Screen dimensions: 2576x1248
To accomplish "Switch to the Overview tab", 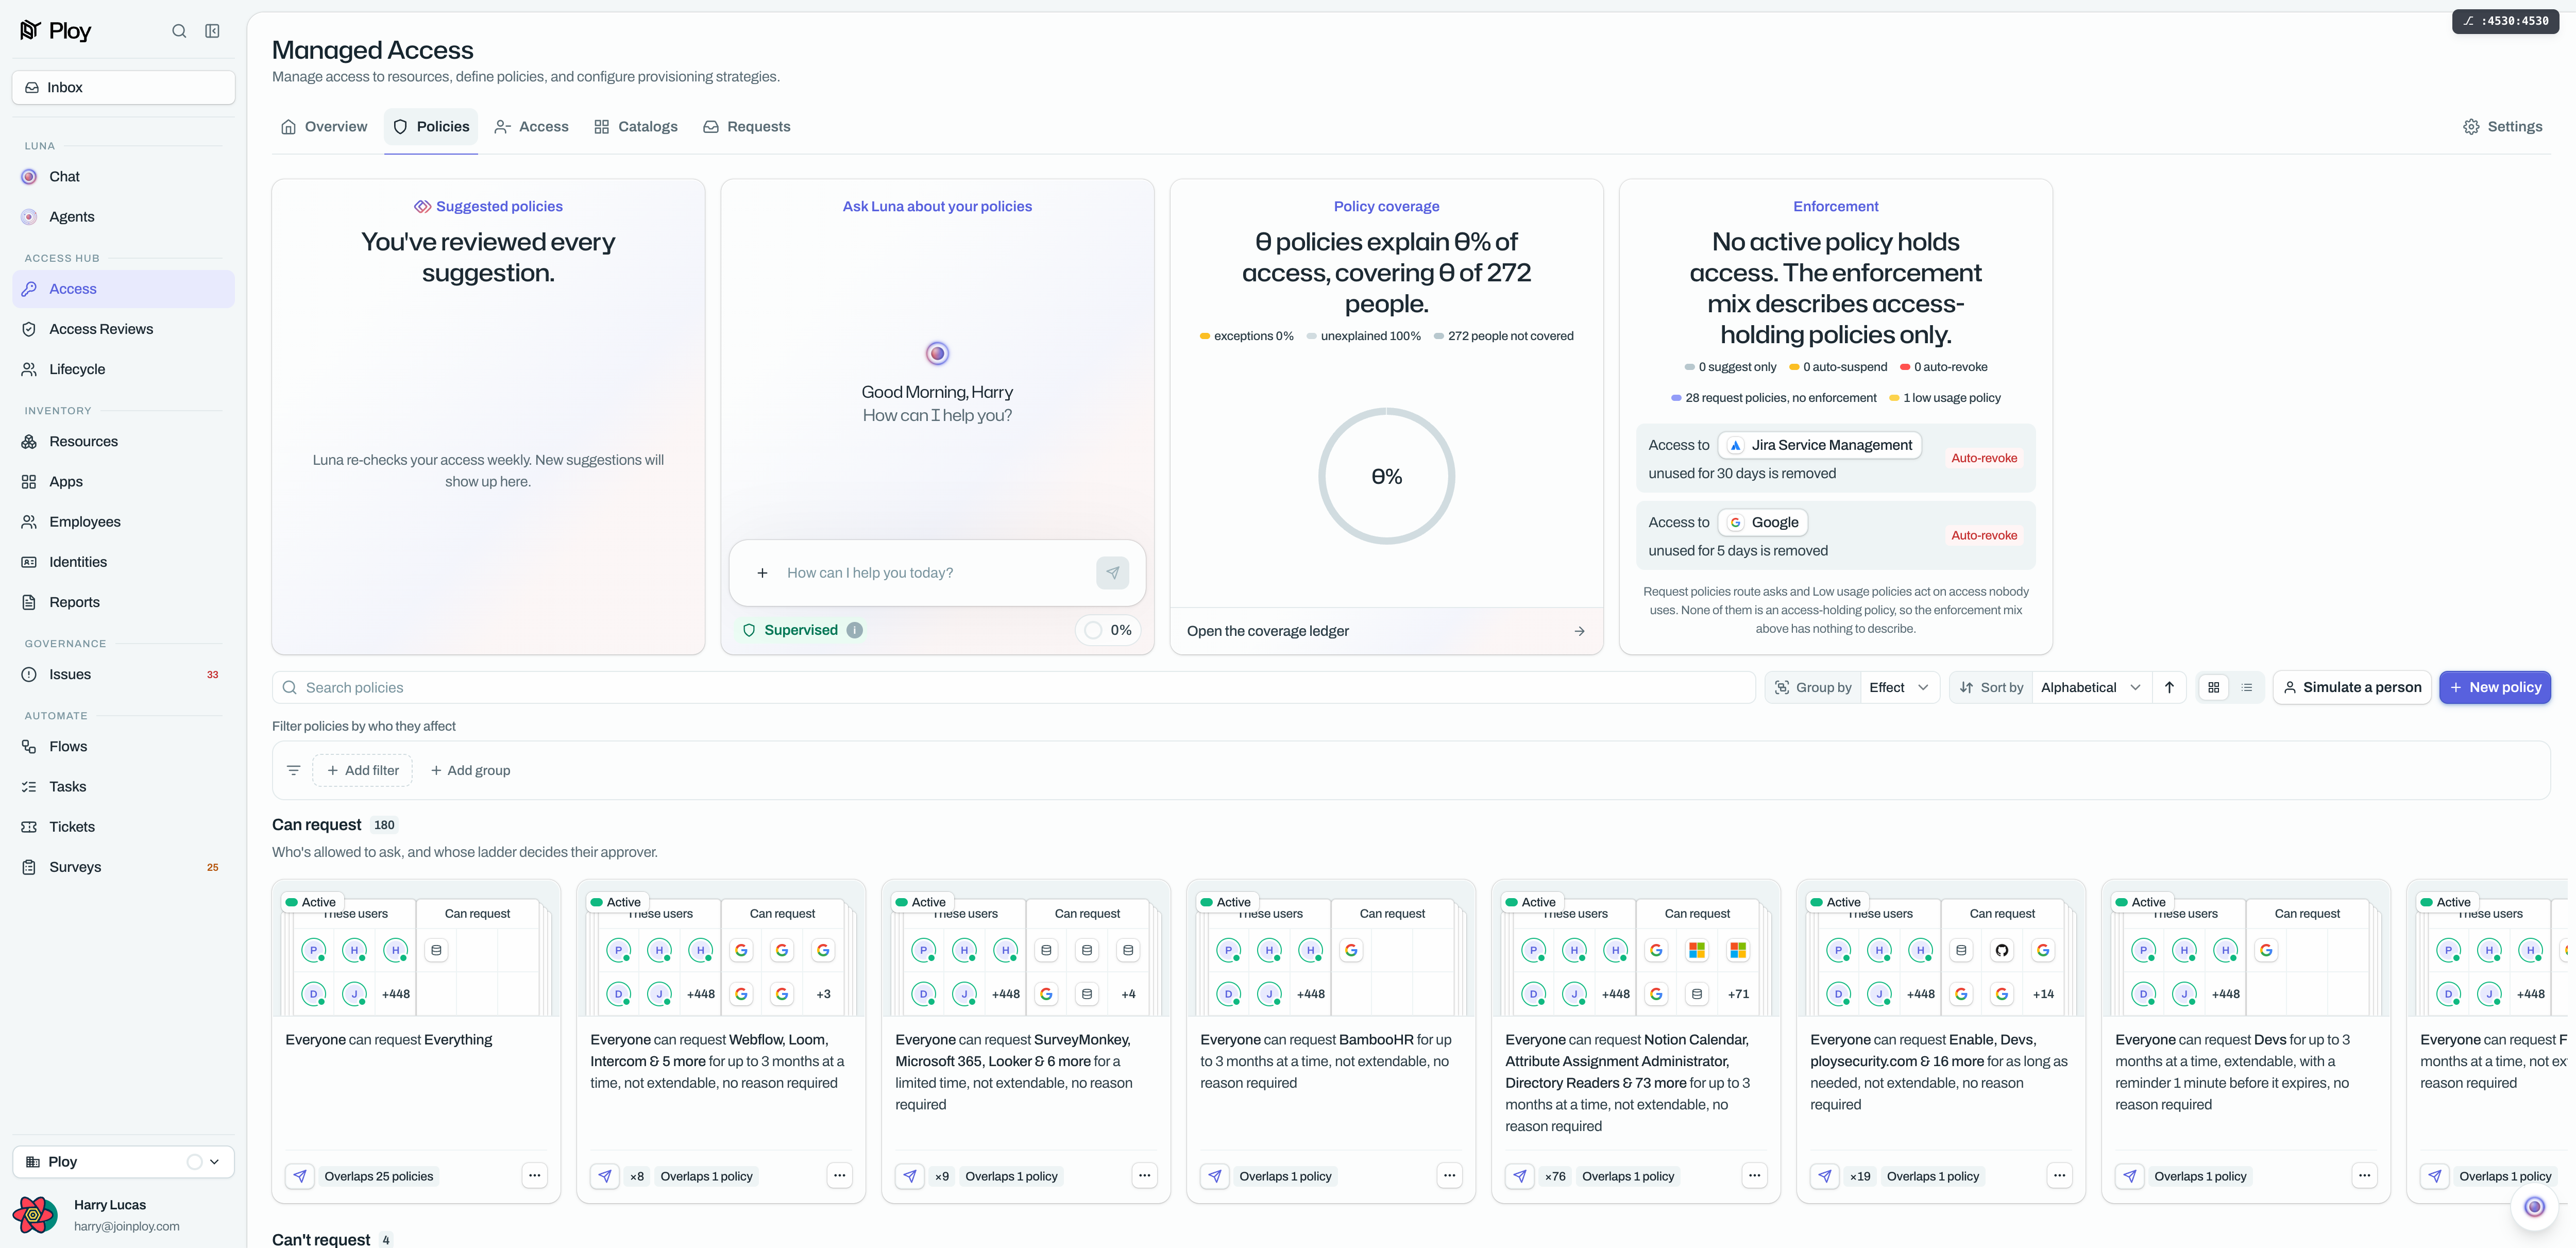I will (x=324, y=127).
